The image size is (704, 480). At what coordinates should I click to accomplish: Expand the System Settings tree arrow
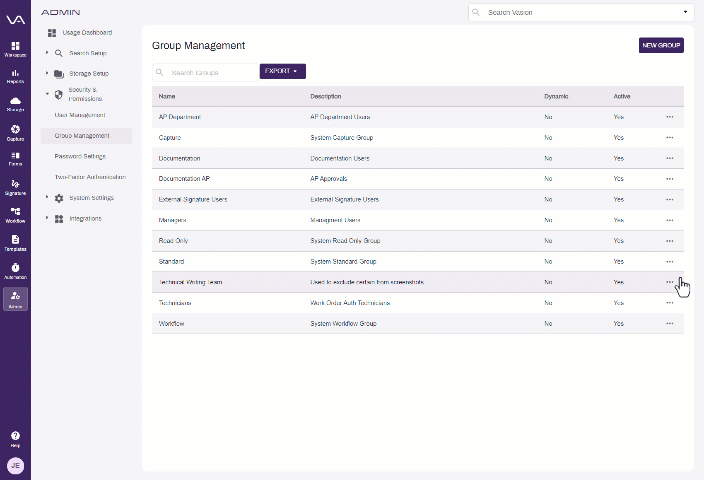pyautogui.click(x=47, y=197)
